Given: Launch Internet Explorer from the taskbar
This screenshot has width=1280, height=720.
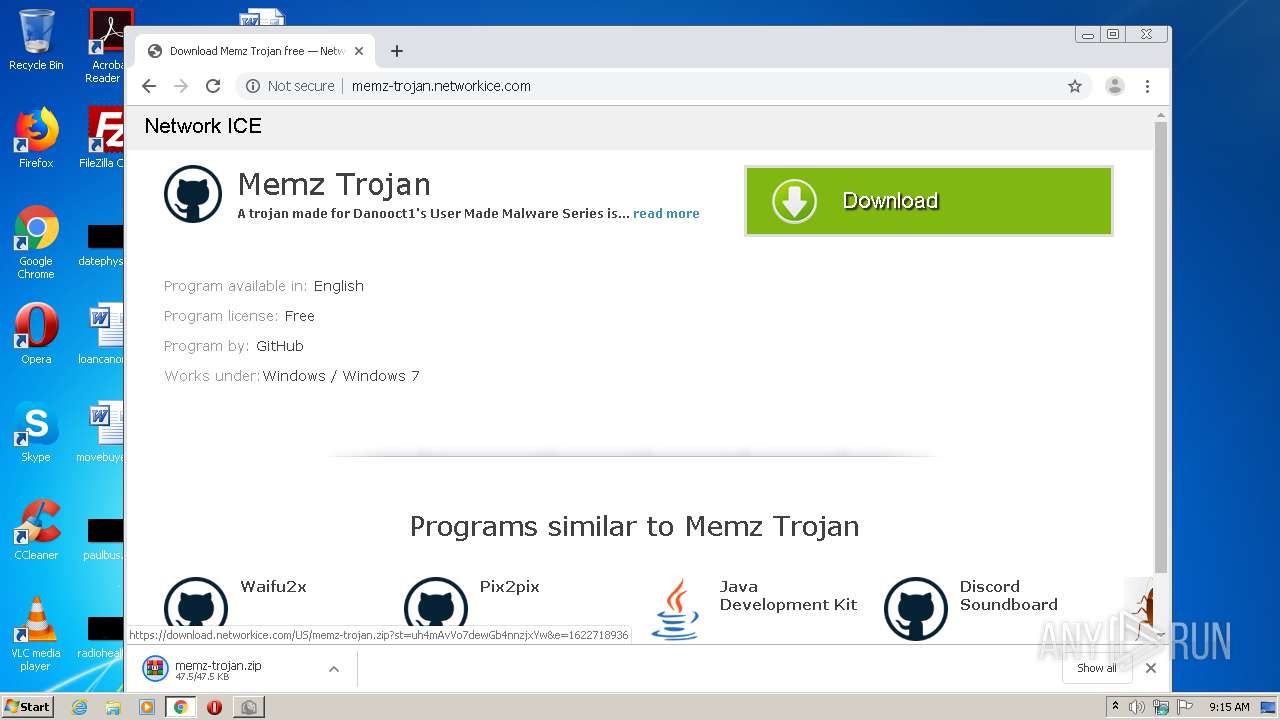Looking at the screenshot, I should (x=79, y=707).
